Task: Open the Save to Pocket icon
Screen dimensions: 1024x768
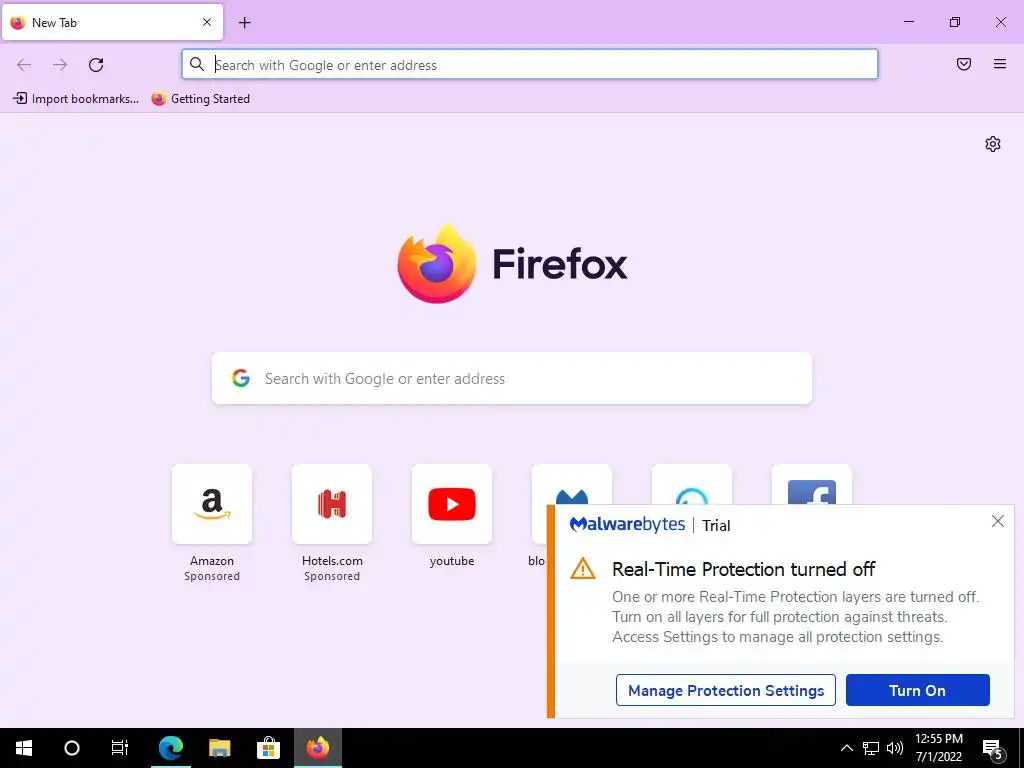Action: pyautogui.click(x=964, y=64)
